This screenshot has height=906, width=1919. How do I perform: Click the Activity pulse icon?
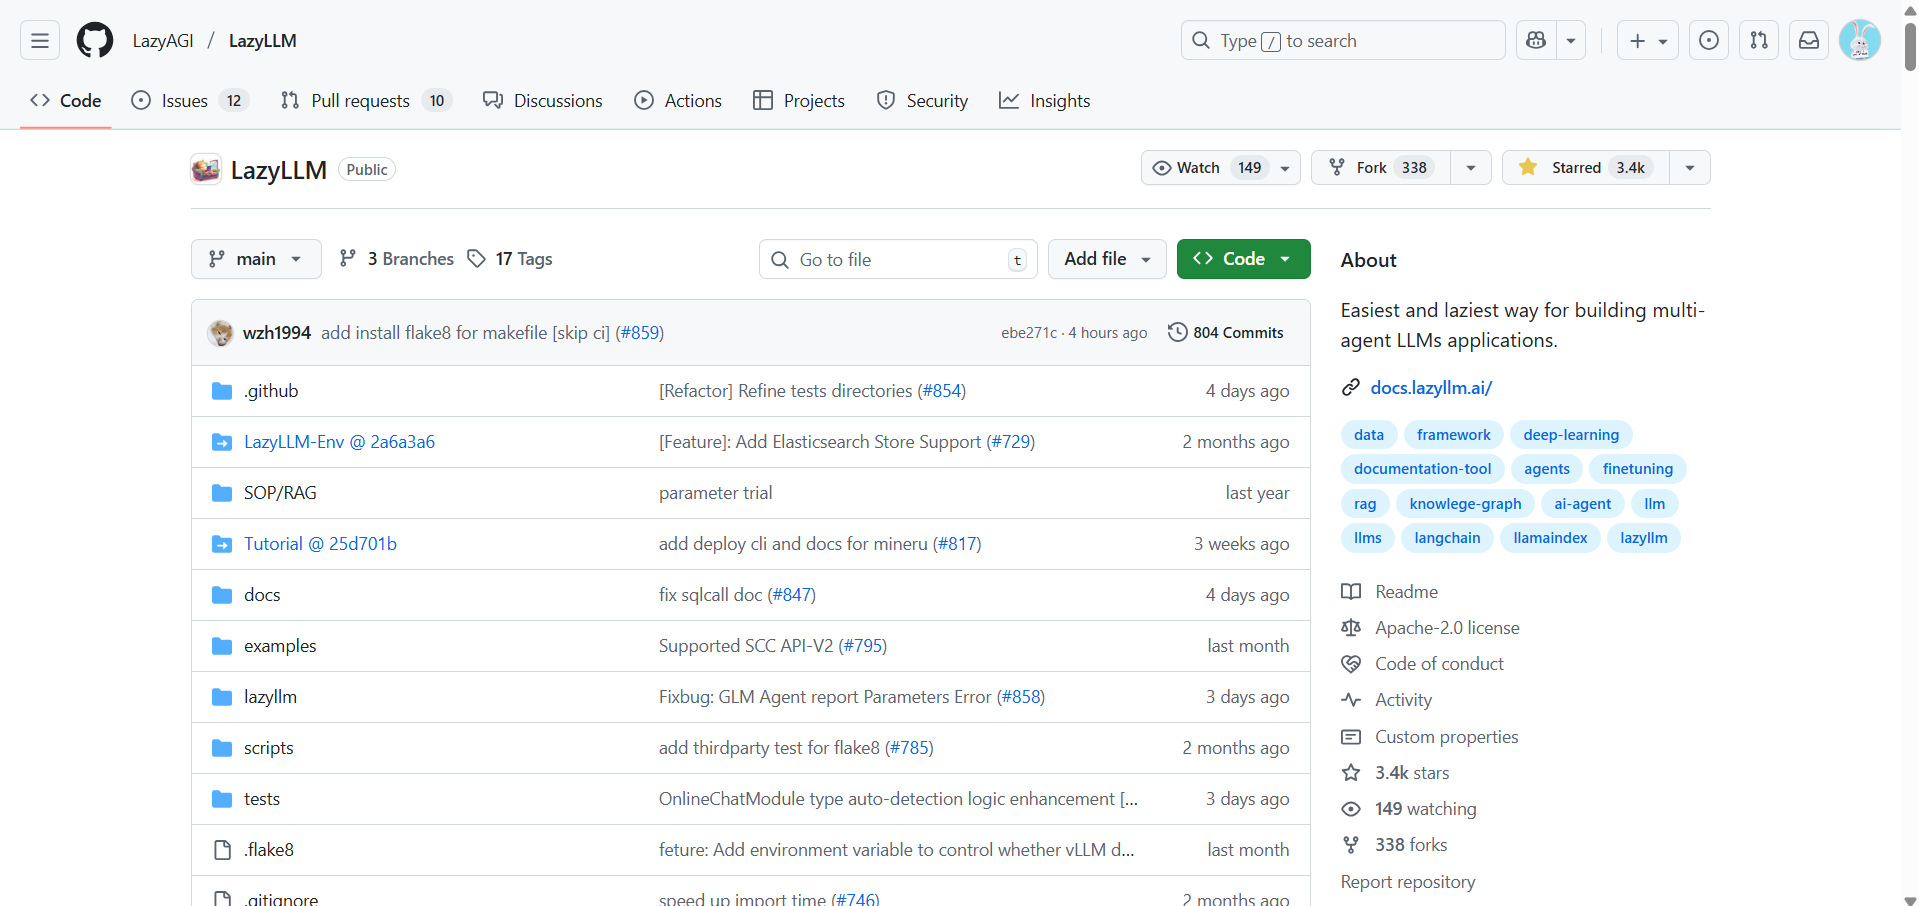coord(1351,700)
